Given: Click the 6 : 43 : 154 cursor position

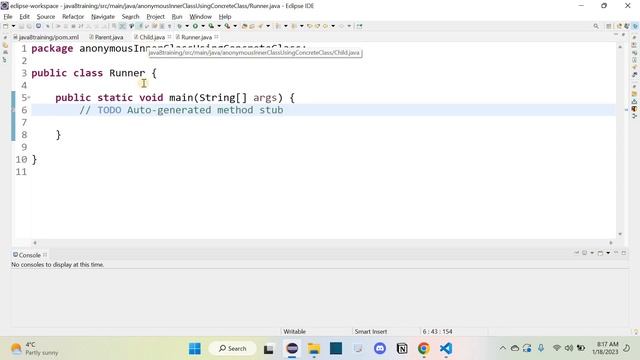Looking at the screenshot, I should 437,331.
